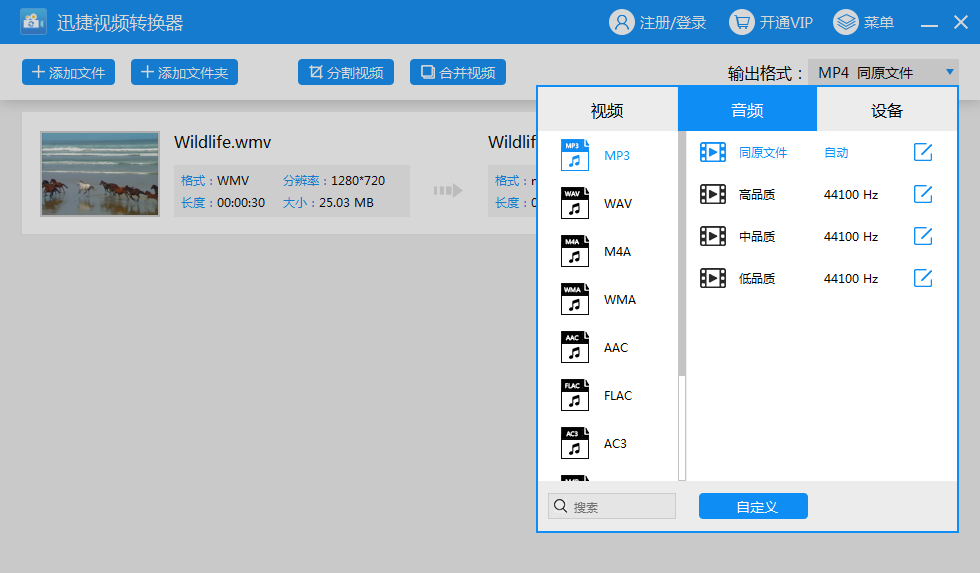Click the 25.03 MB size value
980x573 pixels.
point(346,202)
